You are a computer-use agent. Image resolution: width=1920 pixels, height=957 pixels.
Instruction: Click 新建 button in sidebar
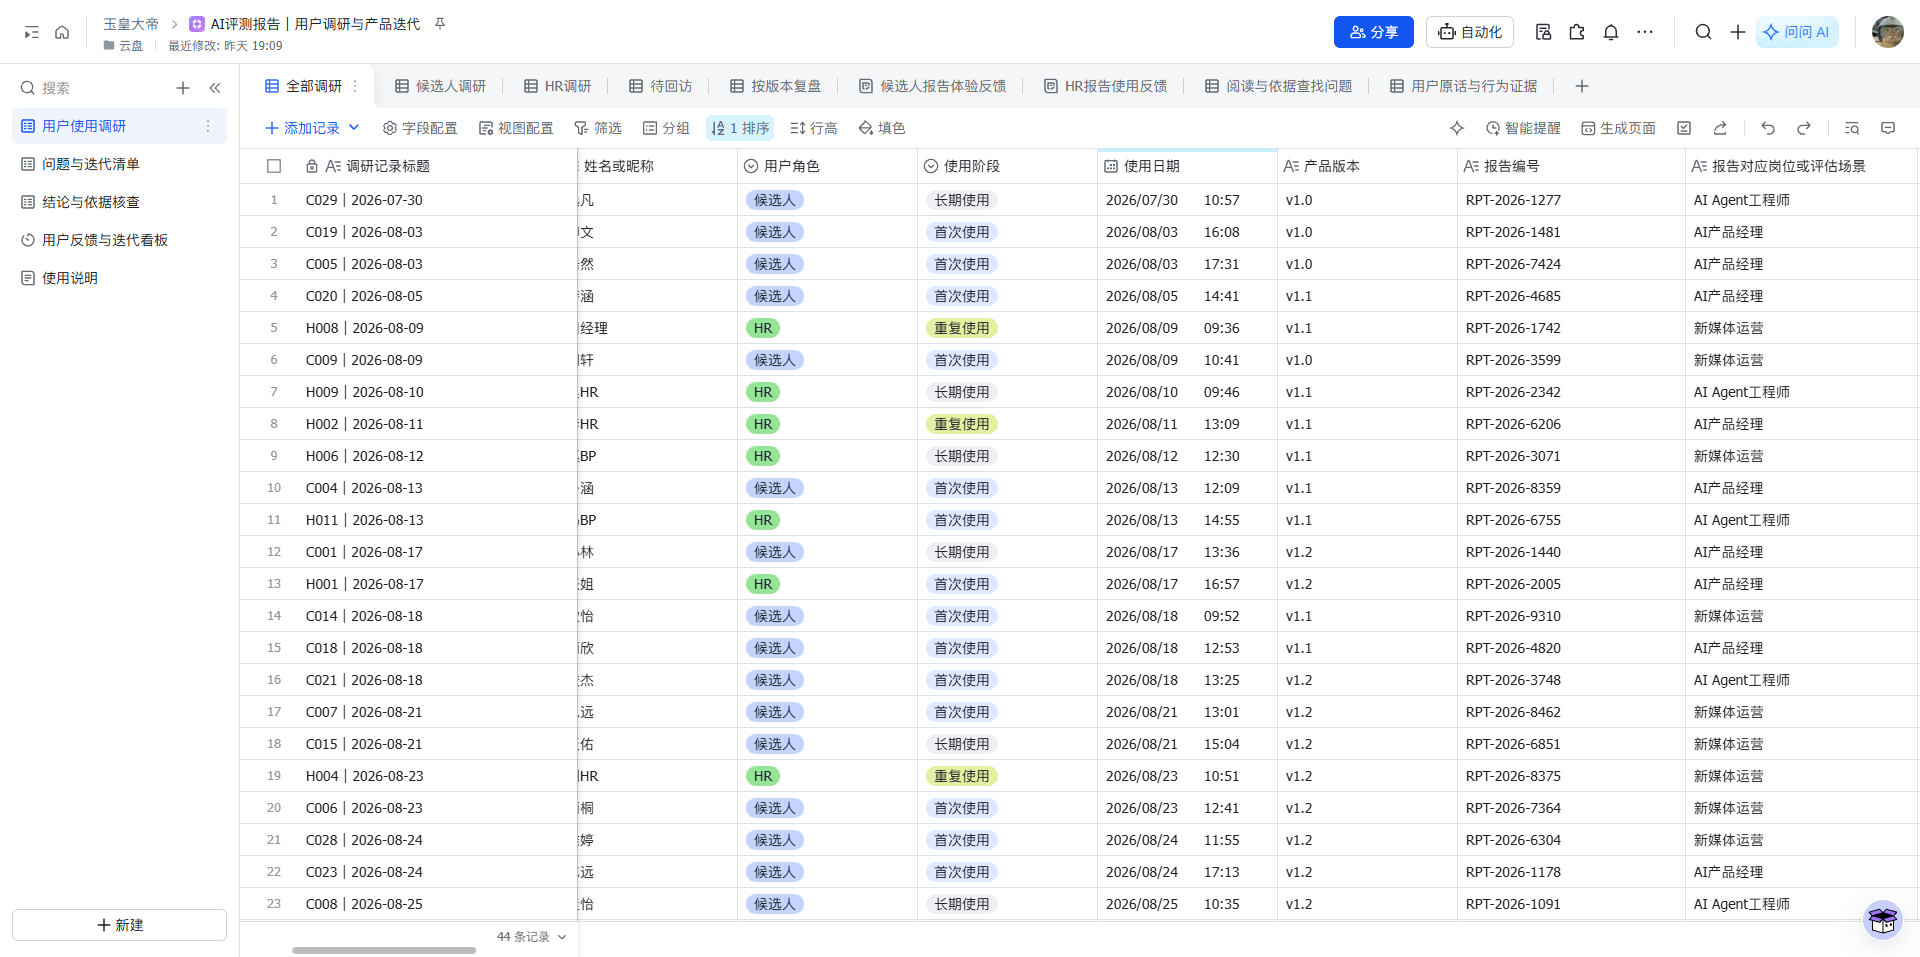119,925
